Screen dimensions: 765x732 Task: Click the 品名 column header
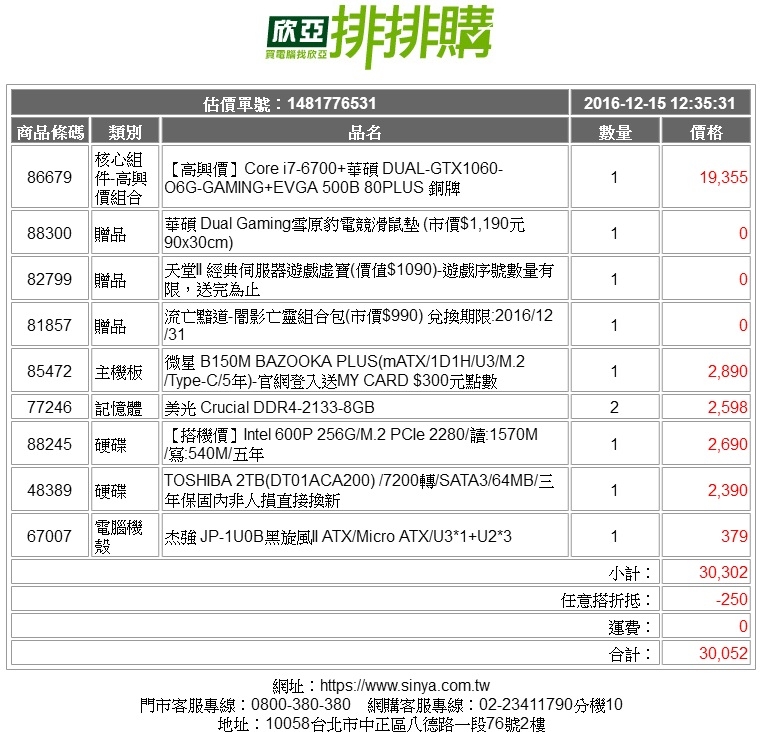click(365, 131)
